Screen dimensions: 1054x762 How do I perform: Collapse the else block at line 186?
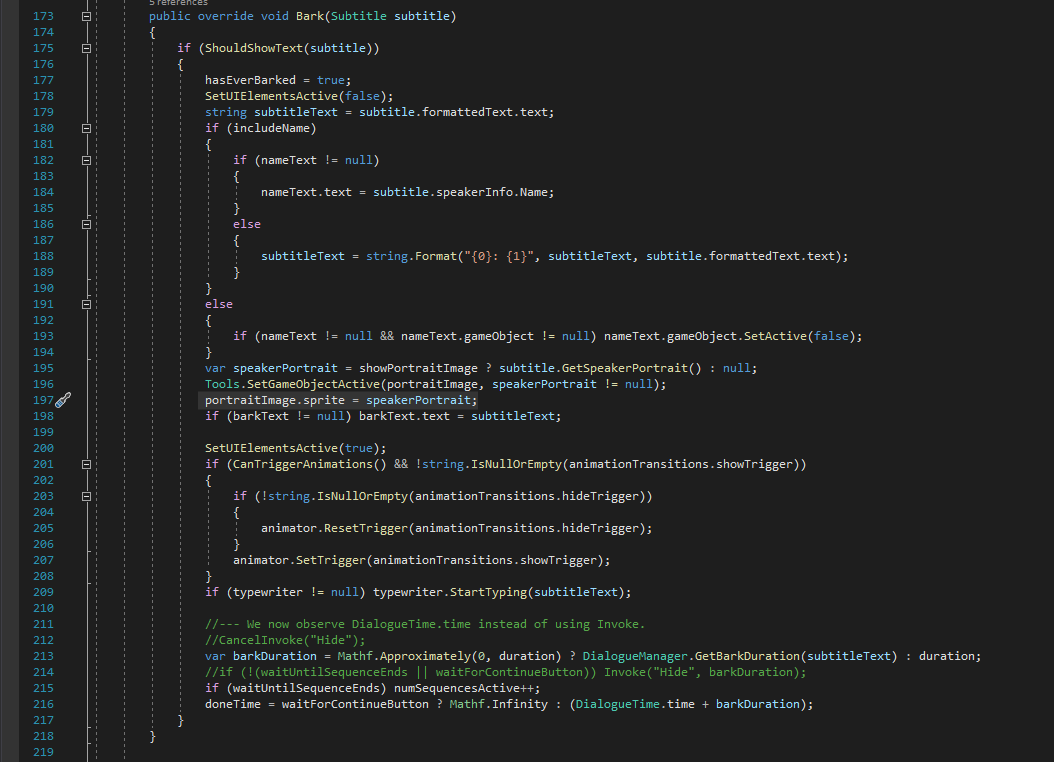[x=86, y=224]
